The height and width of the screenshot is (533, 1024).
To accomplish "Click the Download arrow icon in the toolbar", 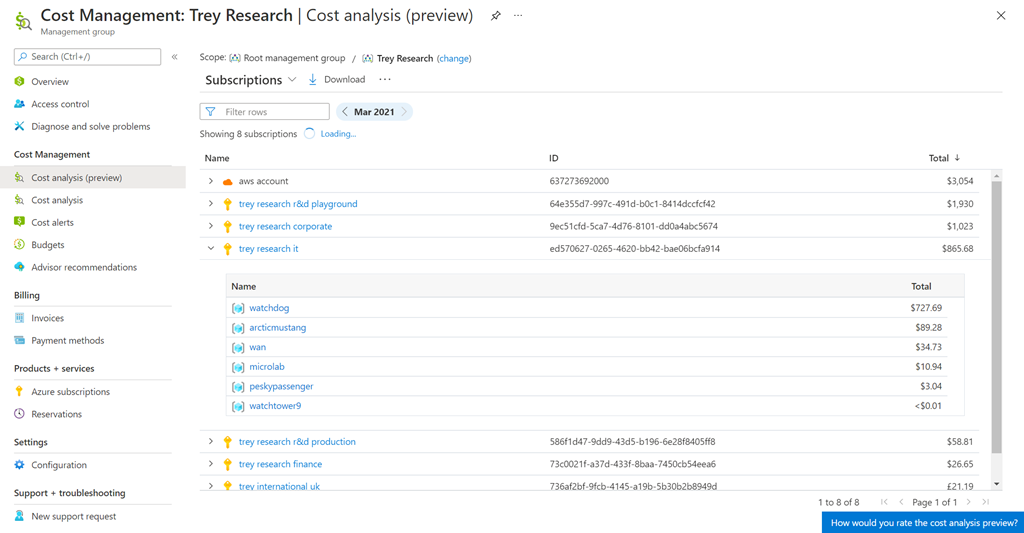I will point(313,80).
